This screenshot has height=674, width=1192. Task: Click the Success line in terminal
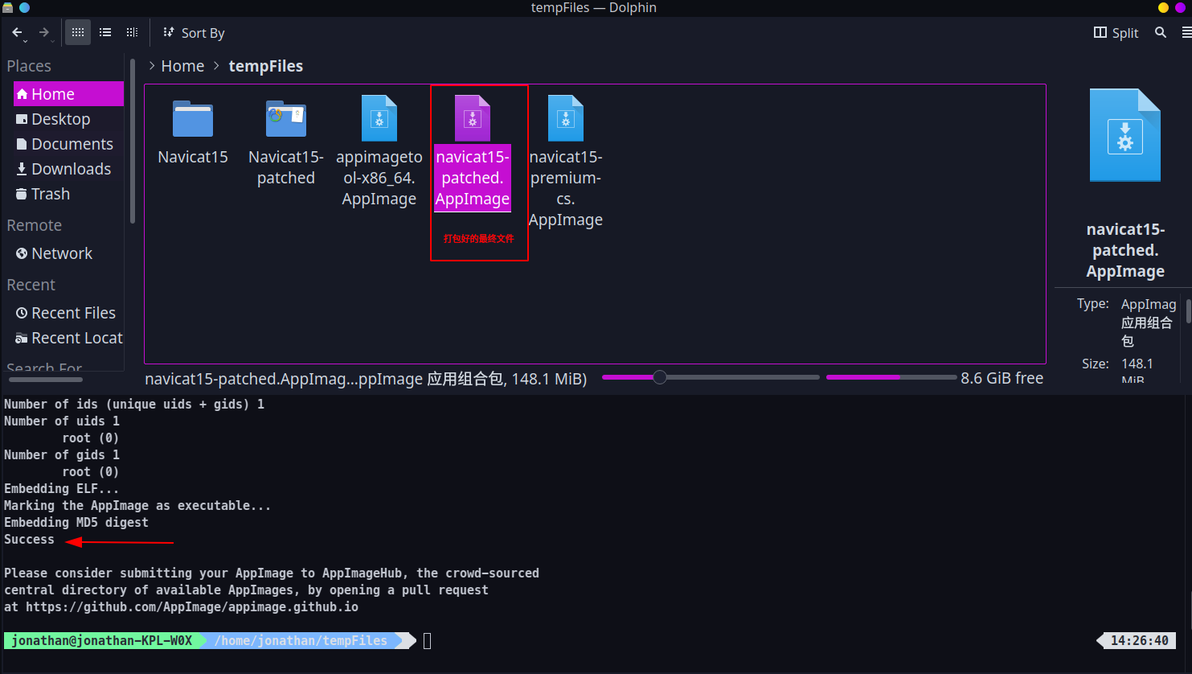coord(29,540)
